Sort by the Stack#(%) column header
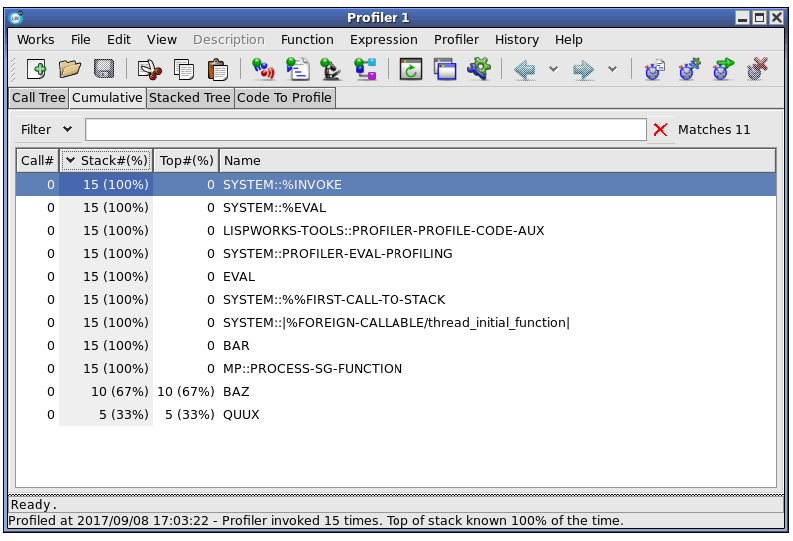The height and width of the screenshot is (541, 793). (106, 160)
